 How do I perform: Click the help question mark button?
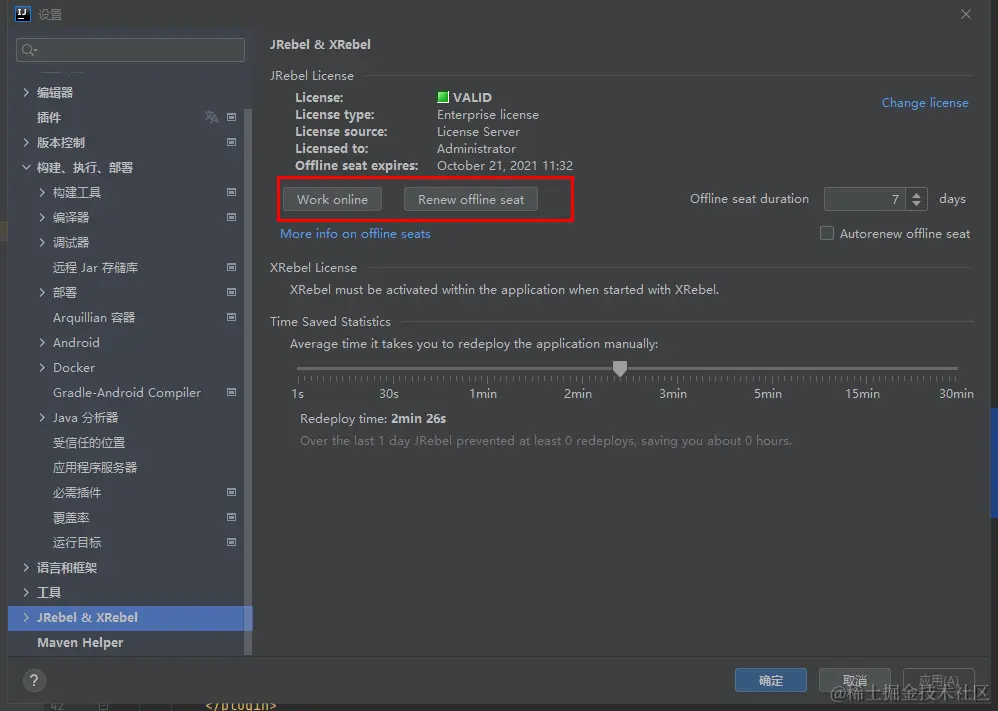point(34,680)
